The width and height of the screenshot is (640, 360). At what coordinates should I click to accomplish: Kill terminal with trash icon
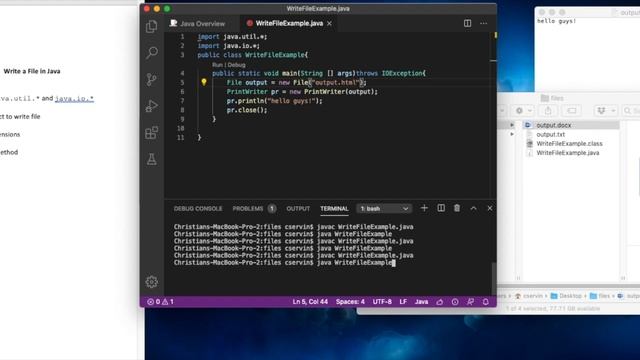[457, 208]
